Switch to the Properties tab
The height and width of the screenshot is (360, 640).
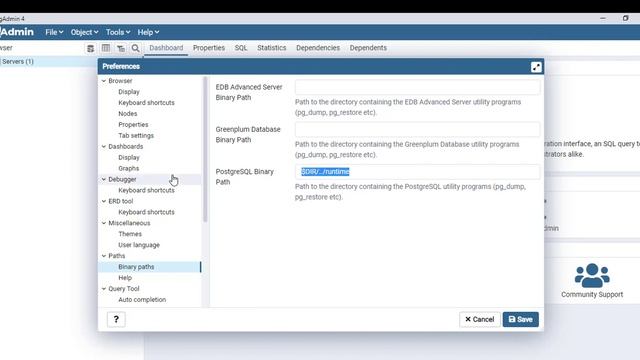point(209,48)
